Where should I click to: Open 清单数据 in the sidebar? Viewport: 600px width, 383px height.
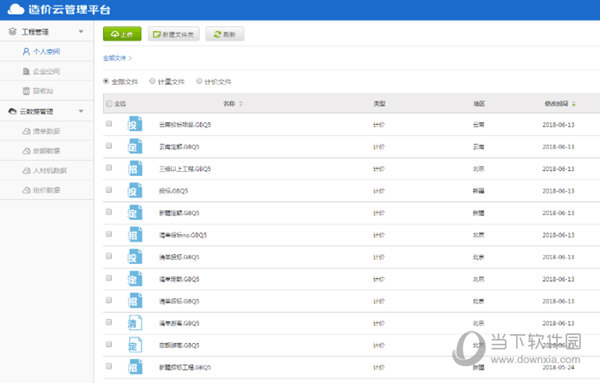coord(46,131)
